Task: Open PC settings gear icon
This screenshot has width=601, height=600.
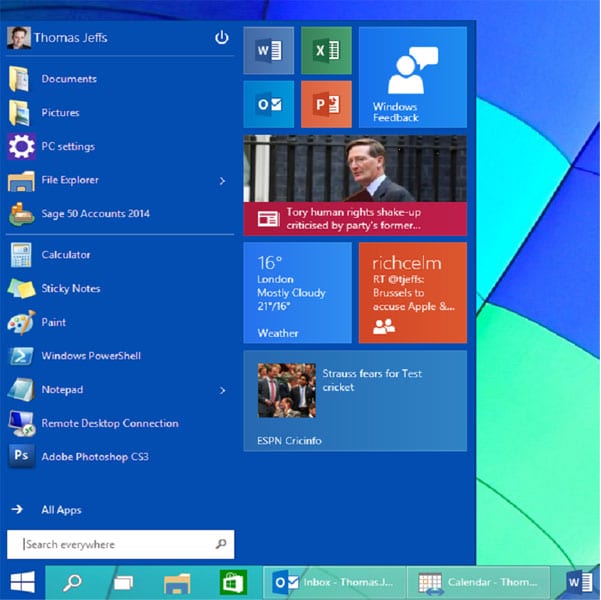Action: click(x=21, y=146)
